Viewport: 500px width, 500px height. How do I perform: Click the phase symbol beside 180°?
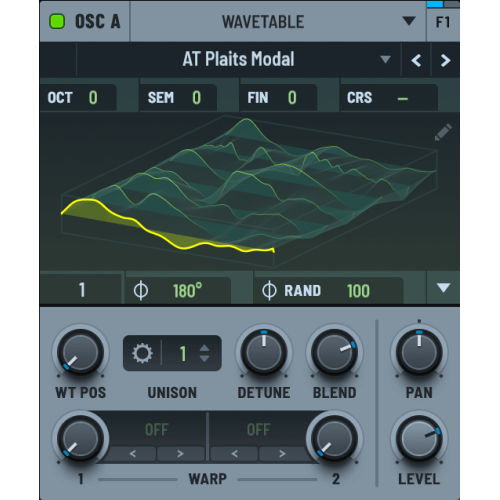click(141, 291)
